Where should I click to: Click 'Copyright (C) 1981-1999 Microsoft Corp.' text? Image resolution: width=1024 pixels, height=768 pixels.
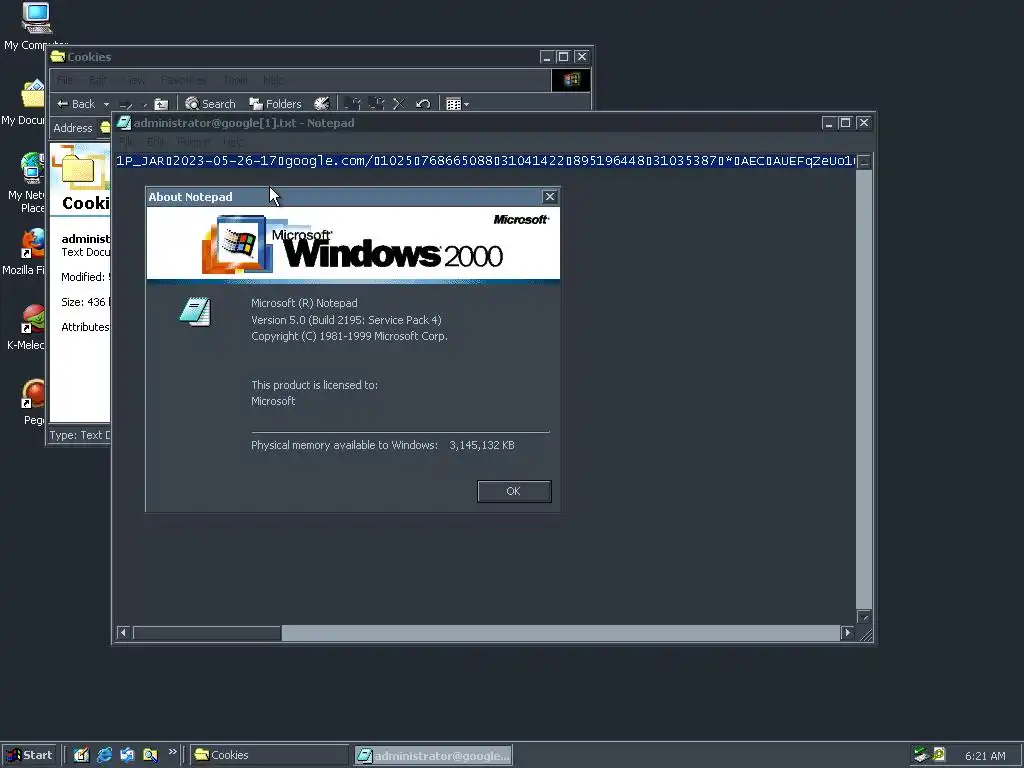[349, 336]
